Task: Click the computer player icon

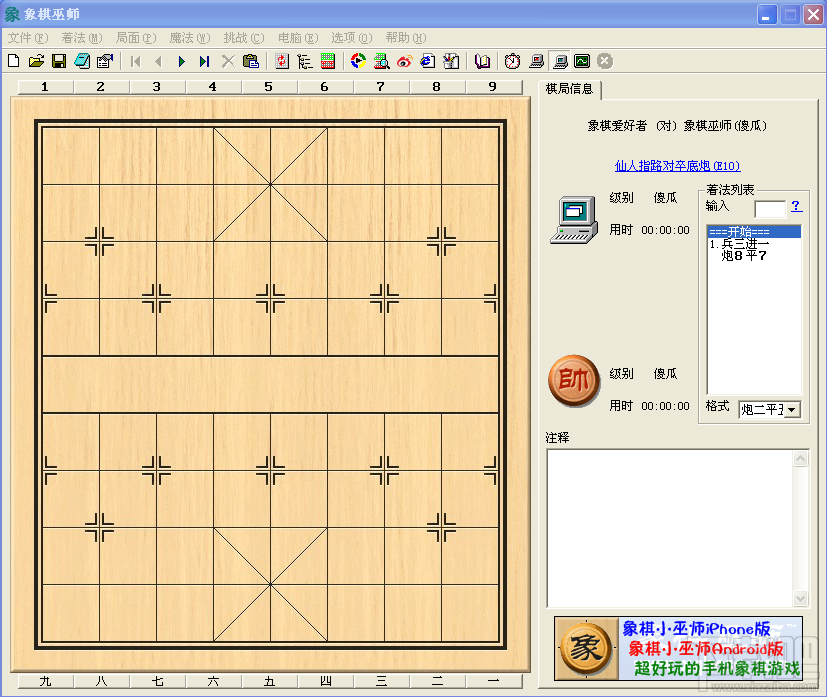Action: click(574, 220)
